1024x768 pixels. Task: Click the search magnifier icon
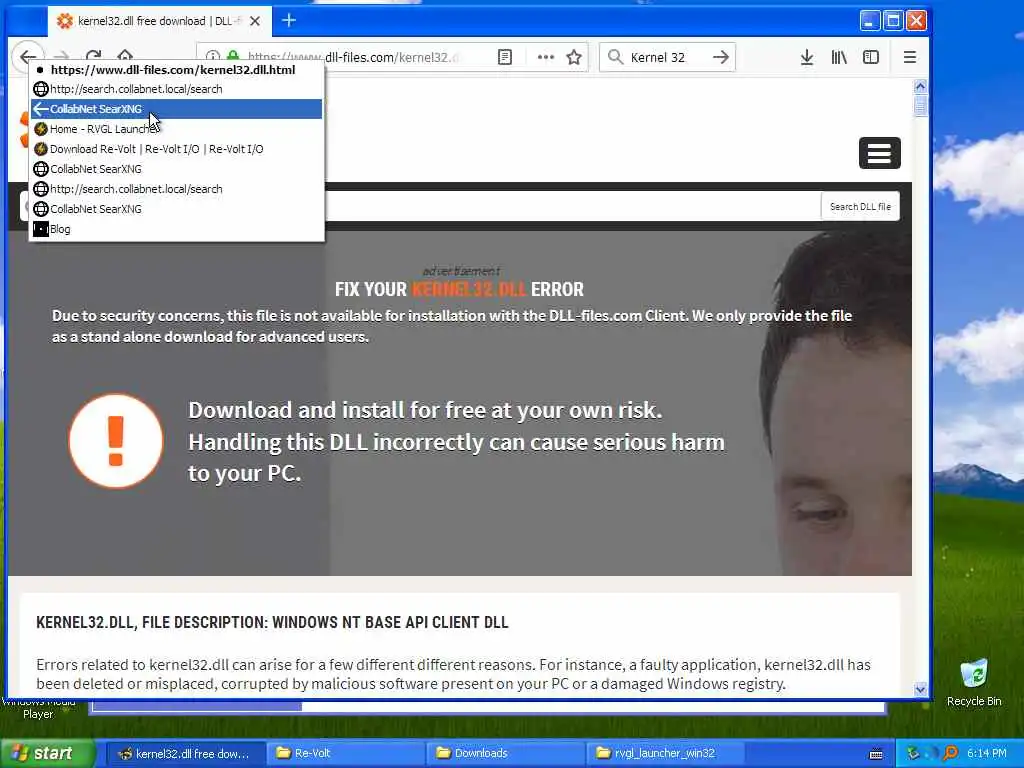click(615, 57)
